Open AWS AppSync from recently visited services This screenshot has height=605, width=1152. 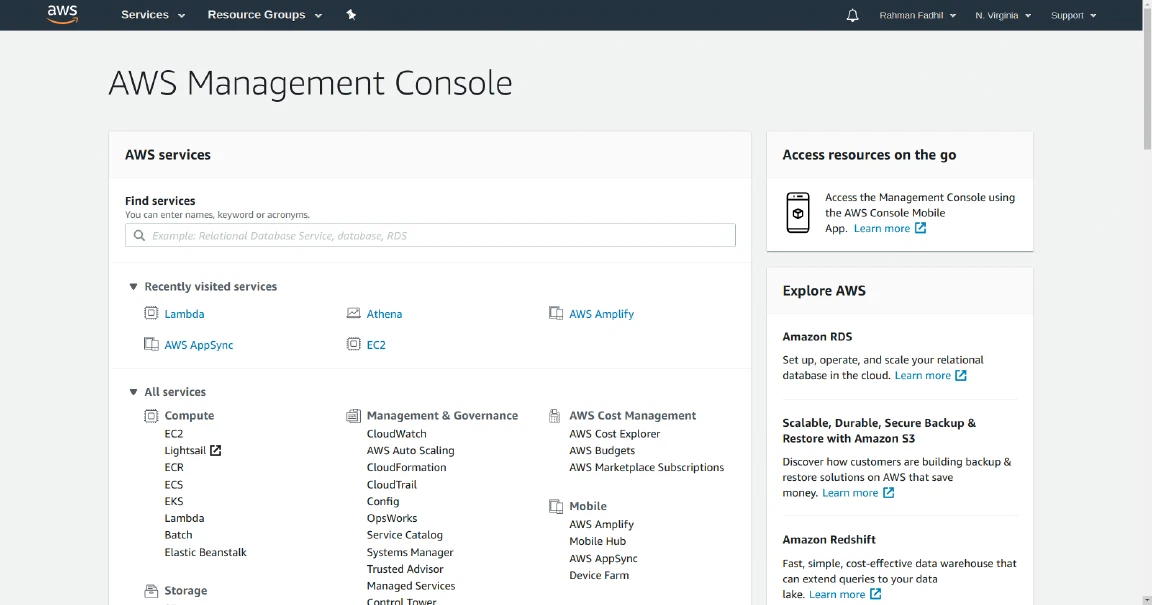point(198,345)
